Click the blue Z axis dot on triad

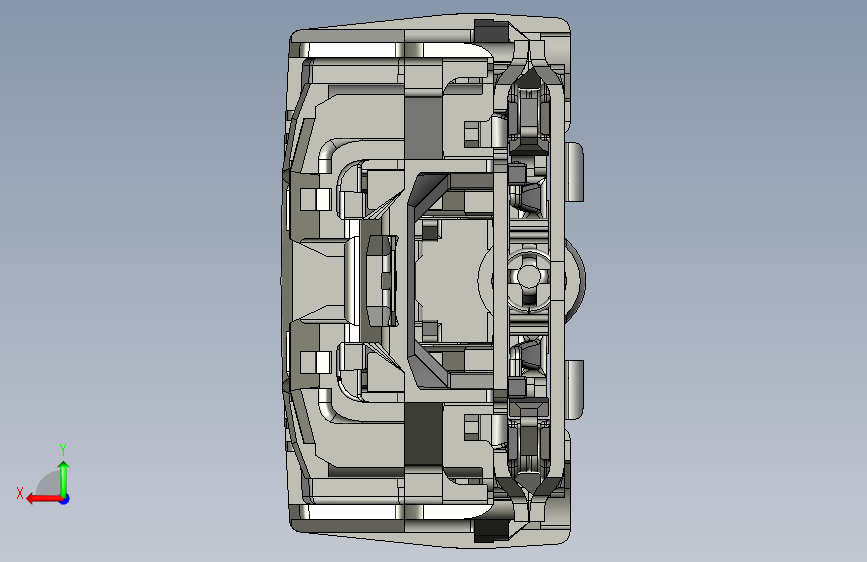(65, 499)
